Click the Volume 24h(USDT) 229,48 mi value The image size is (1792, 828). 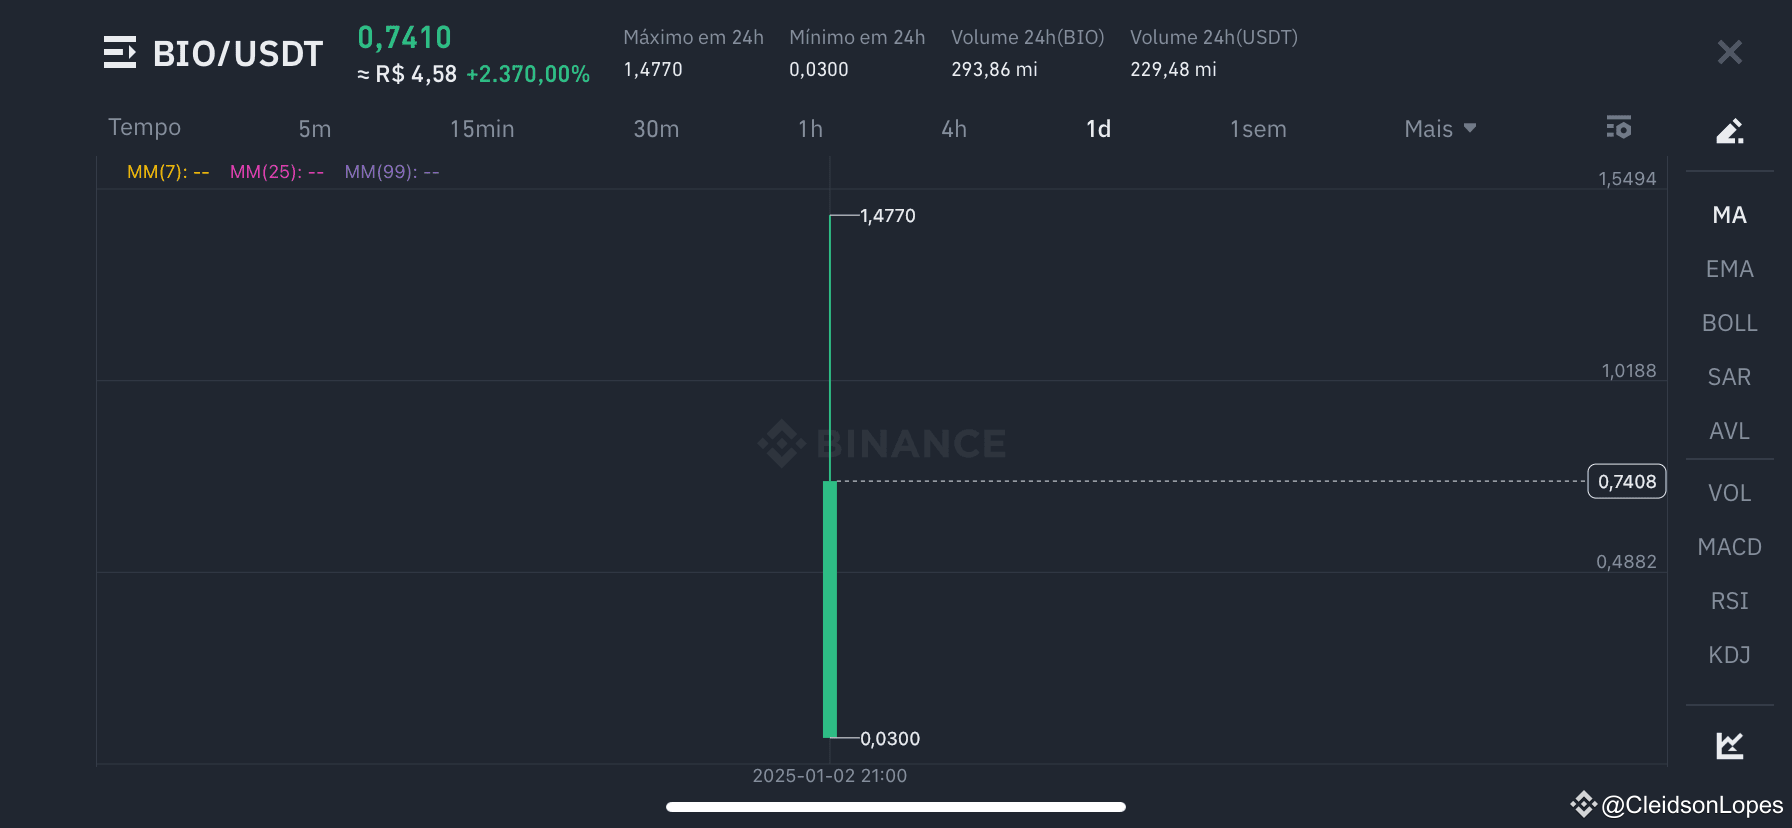(1173, 70)
